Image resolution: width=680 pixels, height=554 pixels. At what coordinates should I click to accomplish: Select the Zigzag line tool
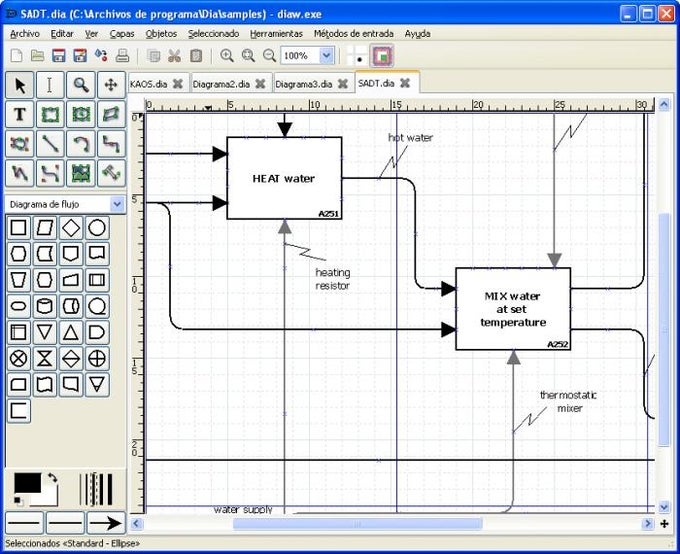[x=111, y=144]
